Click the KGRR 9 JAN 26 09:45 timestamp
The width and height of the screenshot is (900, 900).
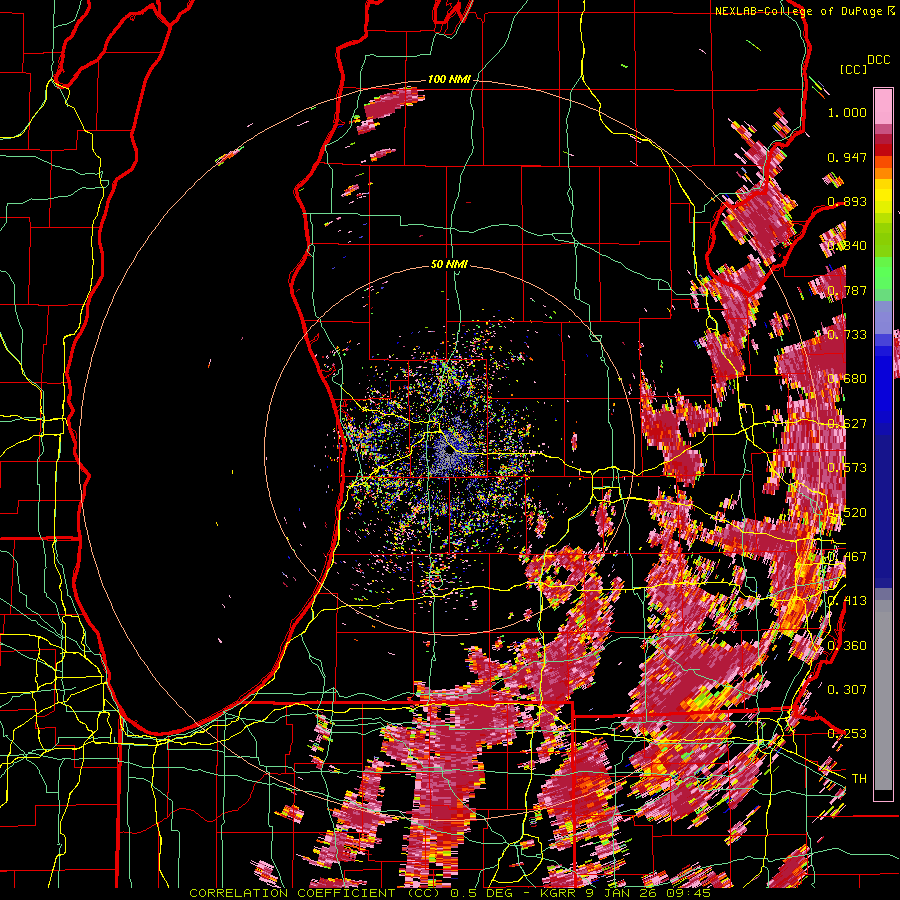coord(626,893)
